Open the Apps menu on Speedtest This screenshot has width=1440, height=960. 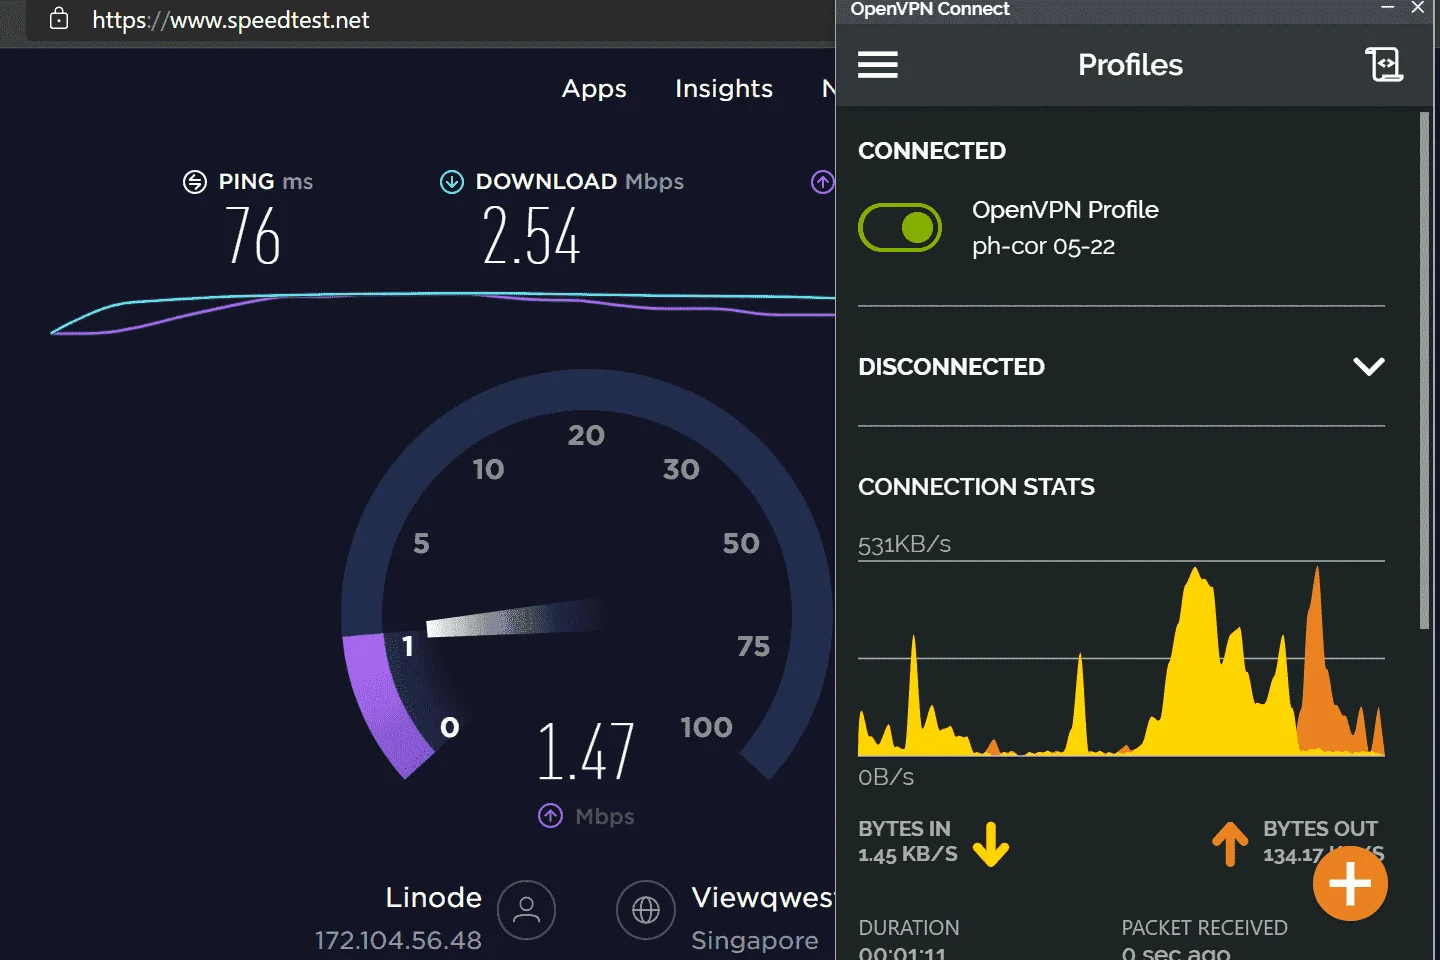[594, 89]
